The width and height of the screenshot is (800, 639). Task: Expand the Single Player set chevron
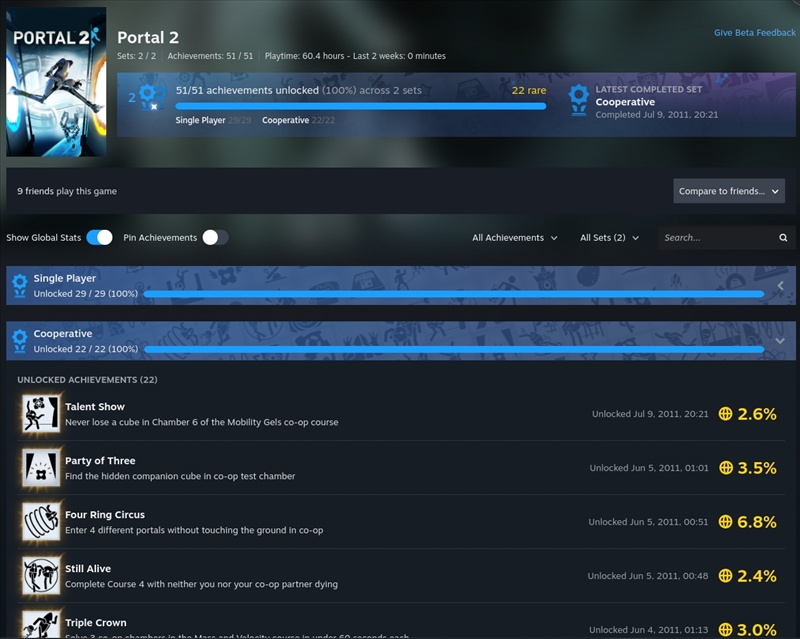780,286
